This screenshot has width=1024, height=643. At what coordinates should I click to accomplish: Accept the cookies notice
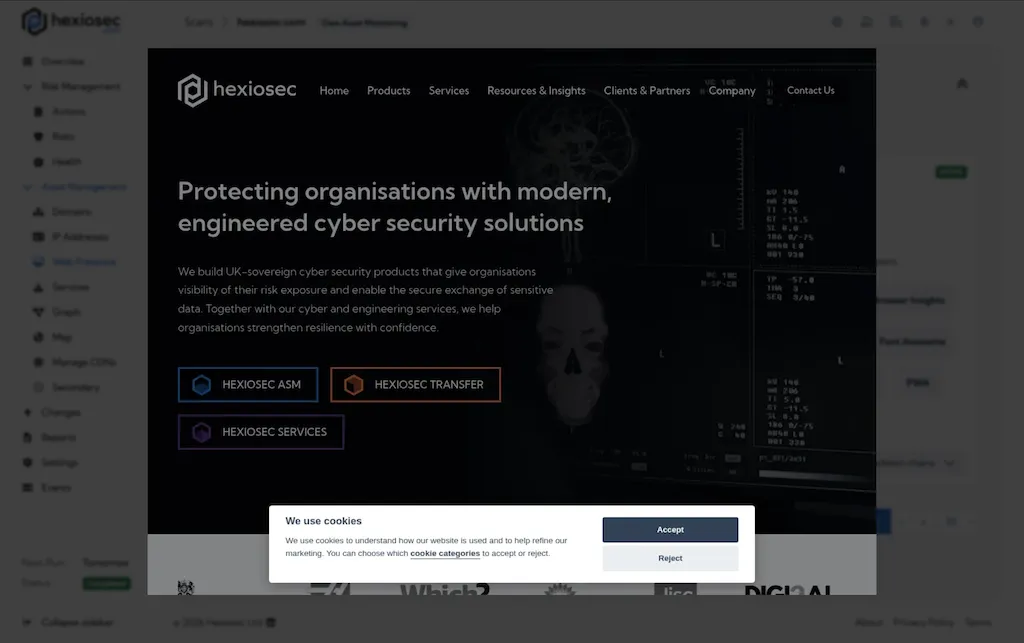pyautogui.click(x=670, y=529)
